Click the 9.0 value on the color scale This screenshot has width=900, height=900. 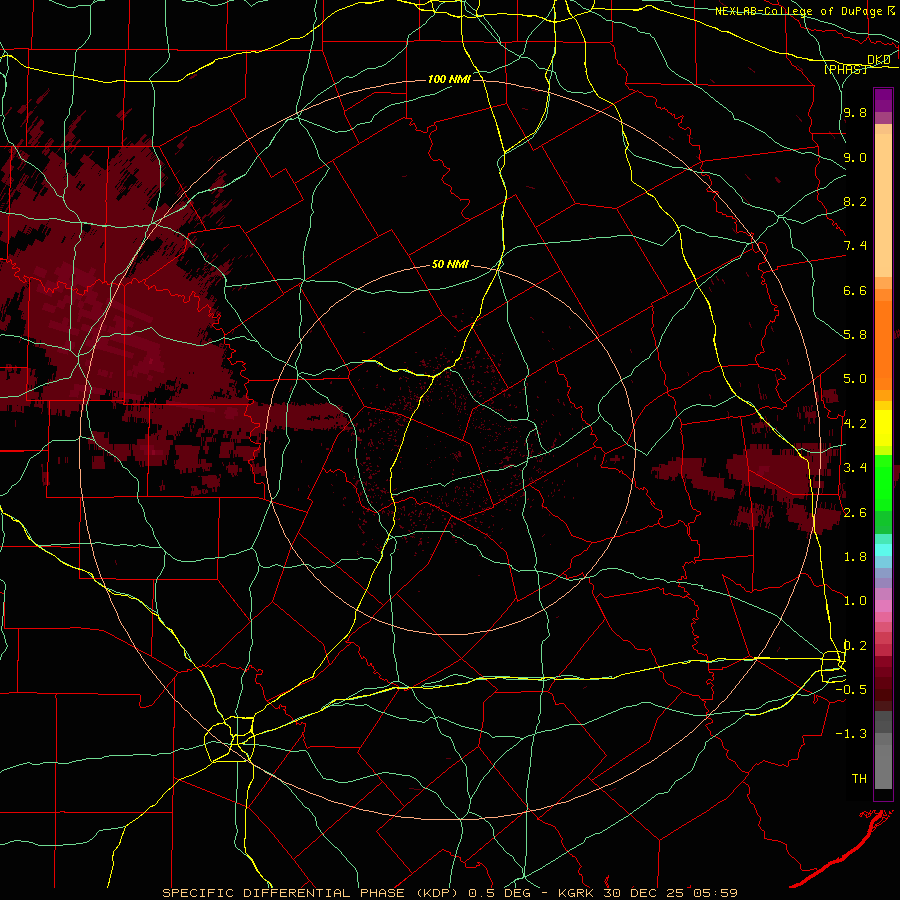coord(855,157)
